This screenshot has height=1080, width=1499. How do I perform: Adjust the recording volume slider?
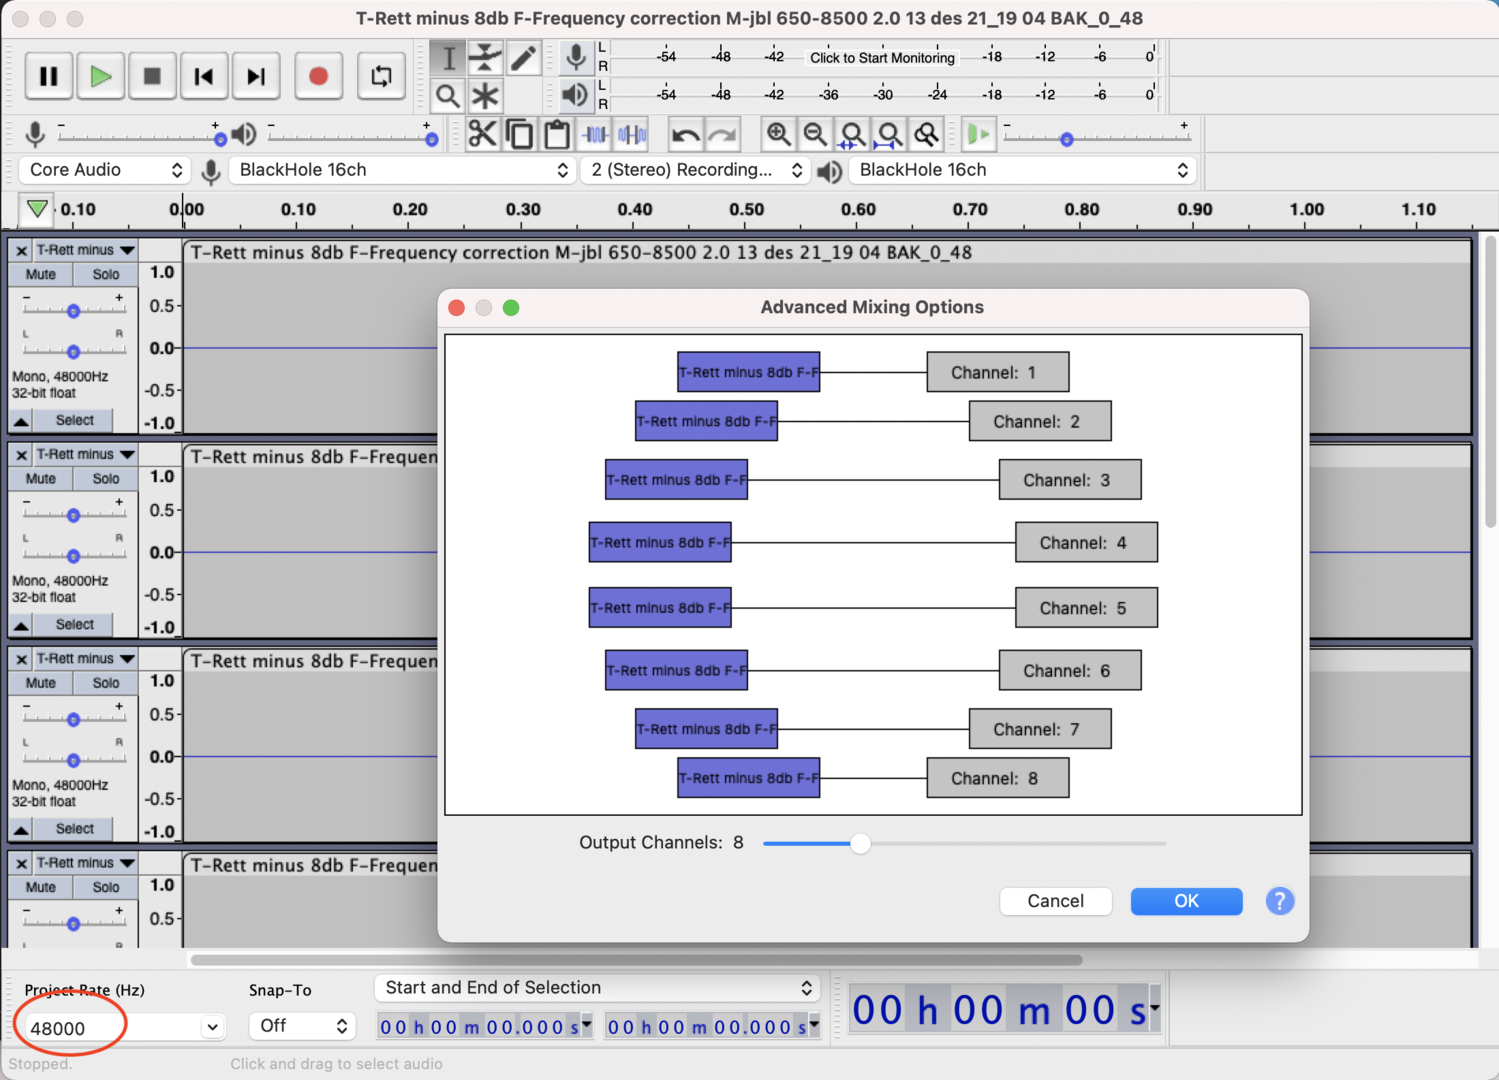tap(220, 139)
